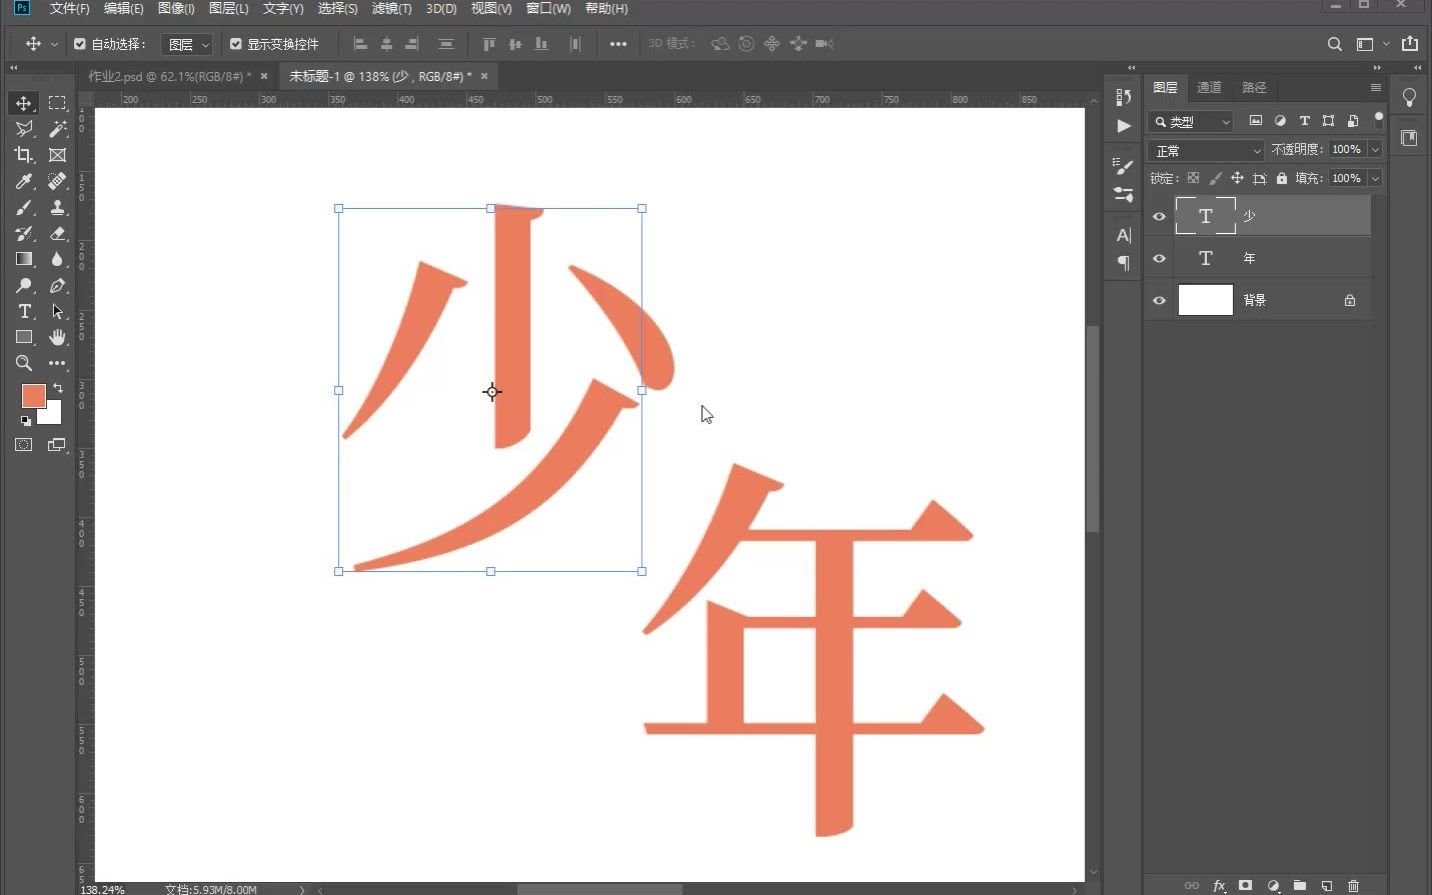1432x895 pixels.
Task: Select the History Brush tool
Action: click(24, 233)
